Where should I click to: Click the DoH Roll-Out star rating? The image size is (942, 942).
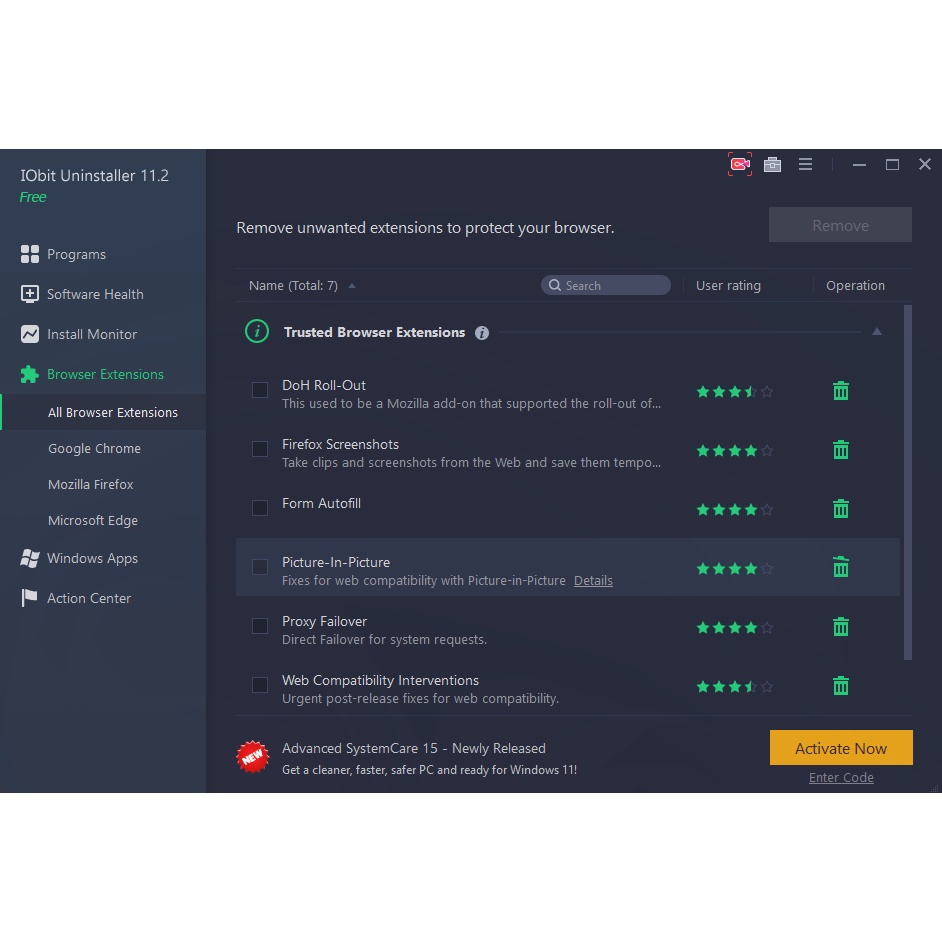coord(734,392)
